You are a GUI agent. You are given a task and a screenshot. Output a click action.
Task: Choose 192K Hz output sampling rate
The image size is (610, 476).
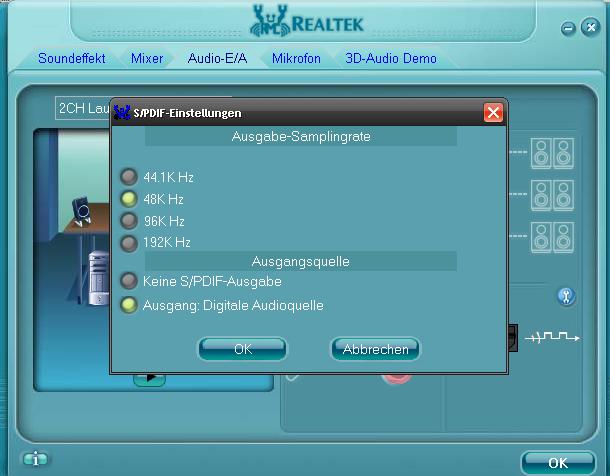point(129,243)
